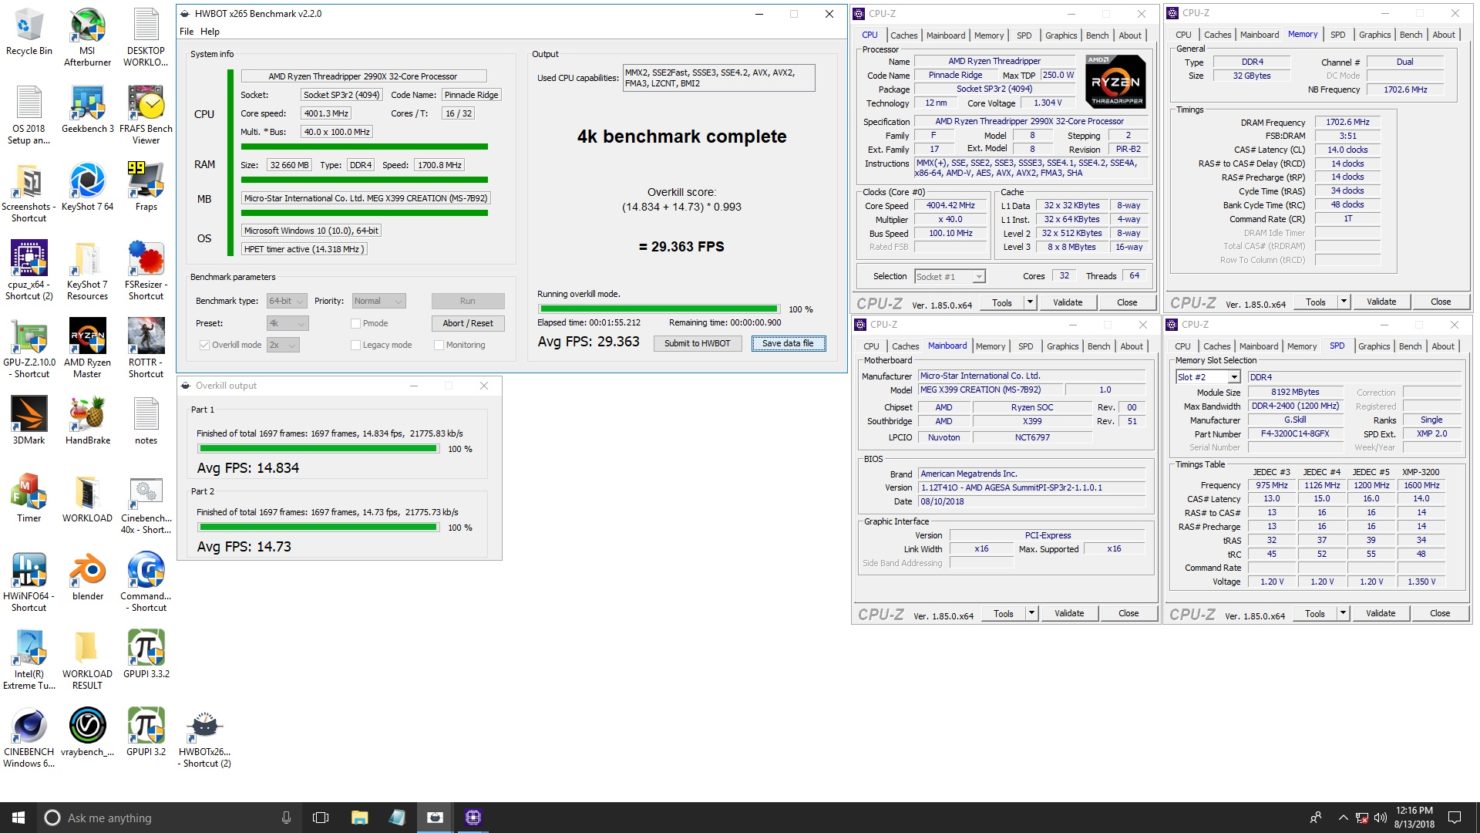Open the Recycle Bin desktop icon
Viewport: 1480px width, 833px height.
point(29,32)
